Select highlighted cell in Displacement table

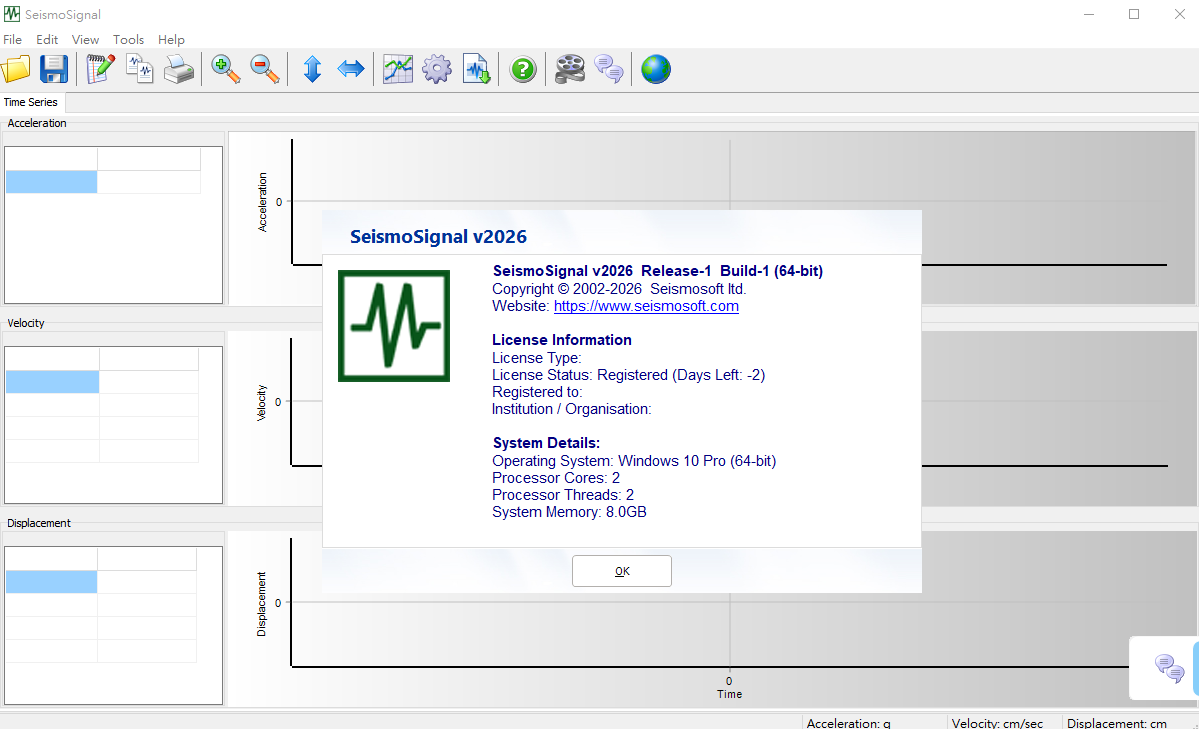tap(51, 582)
